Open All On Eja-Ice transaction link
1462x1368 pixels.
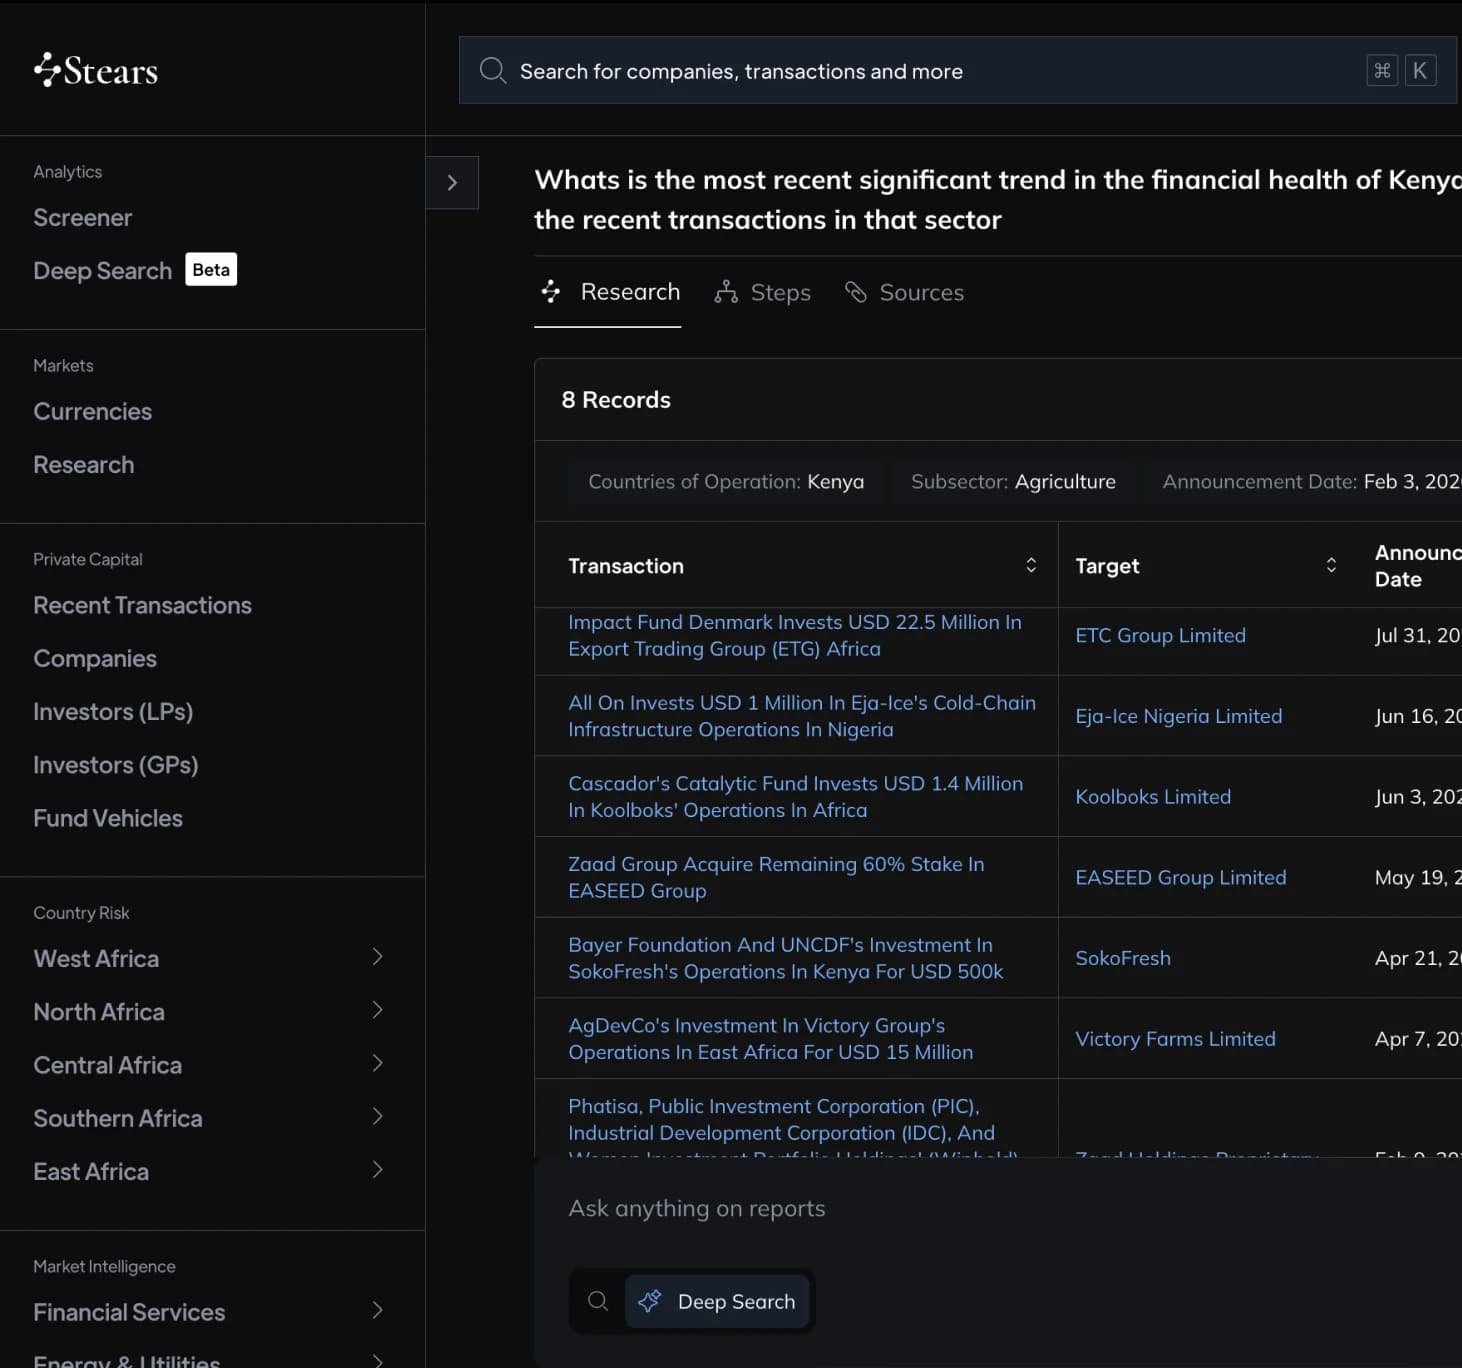pos(801,716)
